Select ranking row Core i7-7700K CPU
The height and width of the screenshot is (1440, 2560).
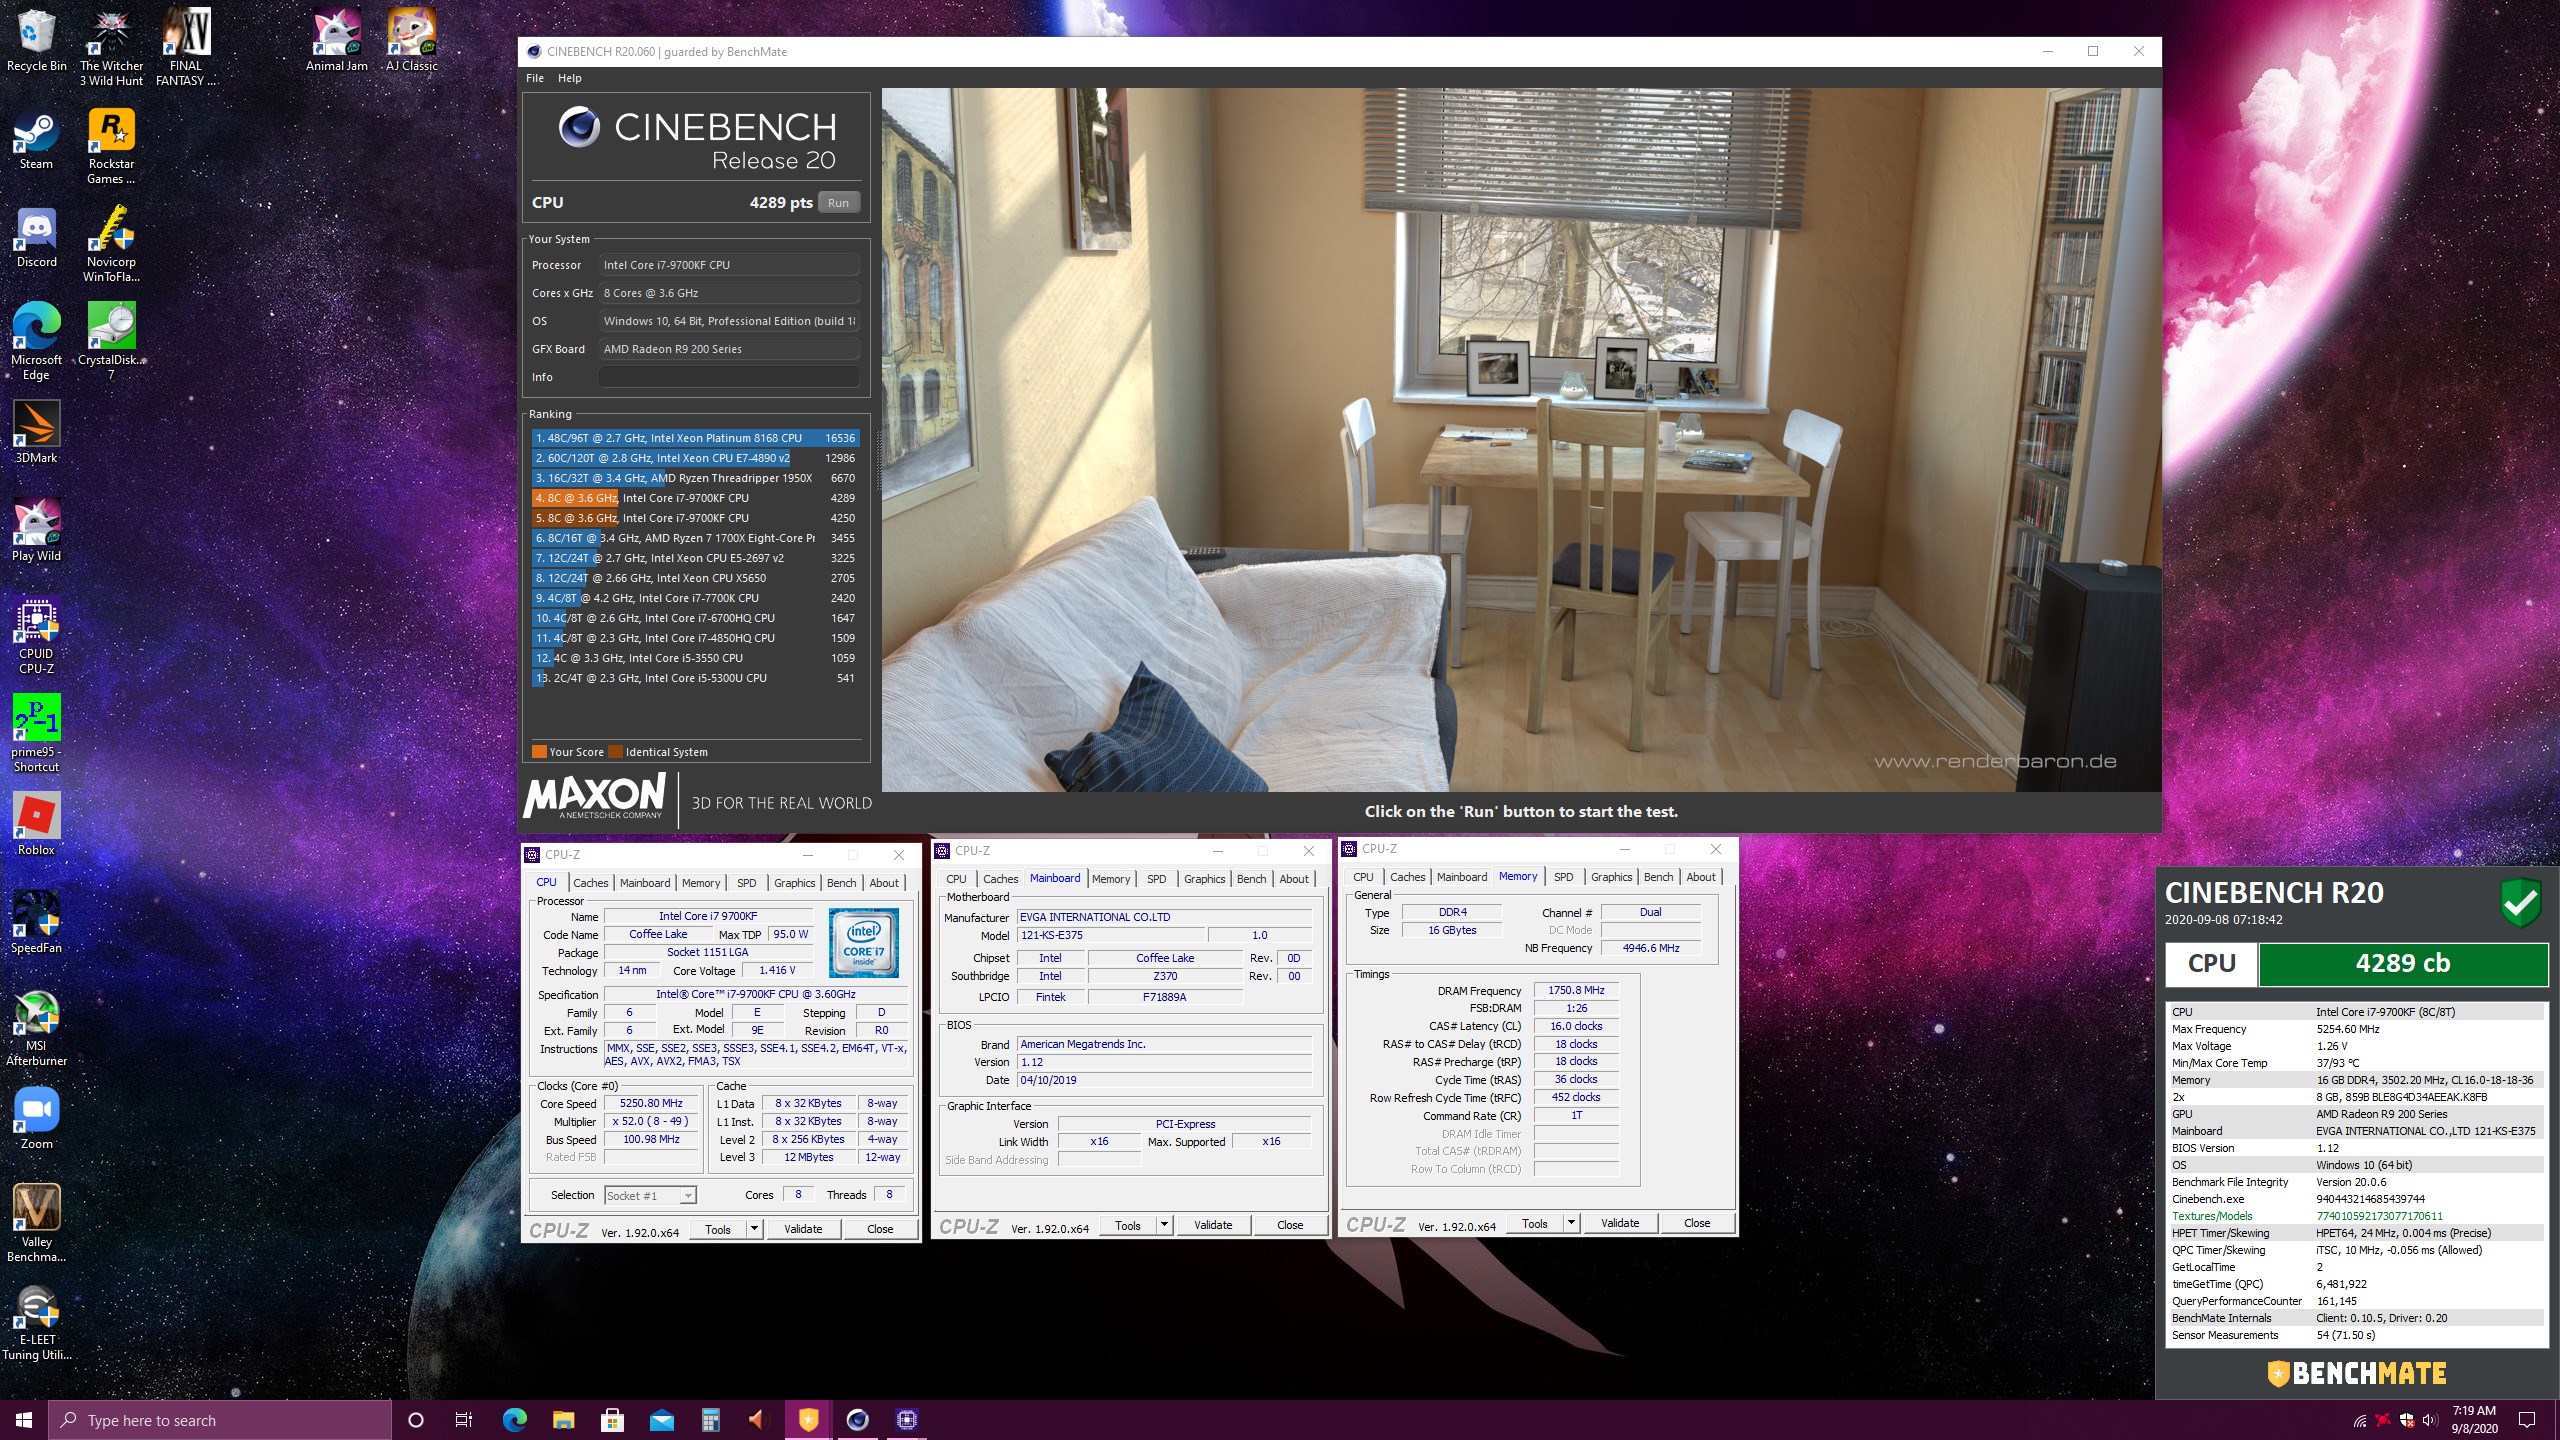pos(695,598)
